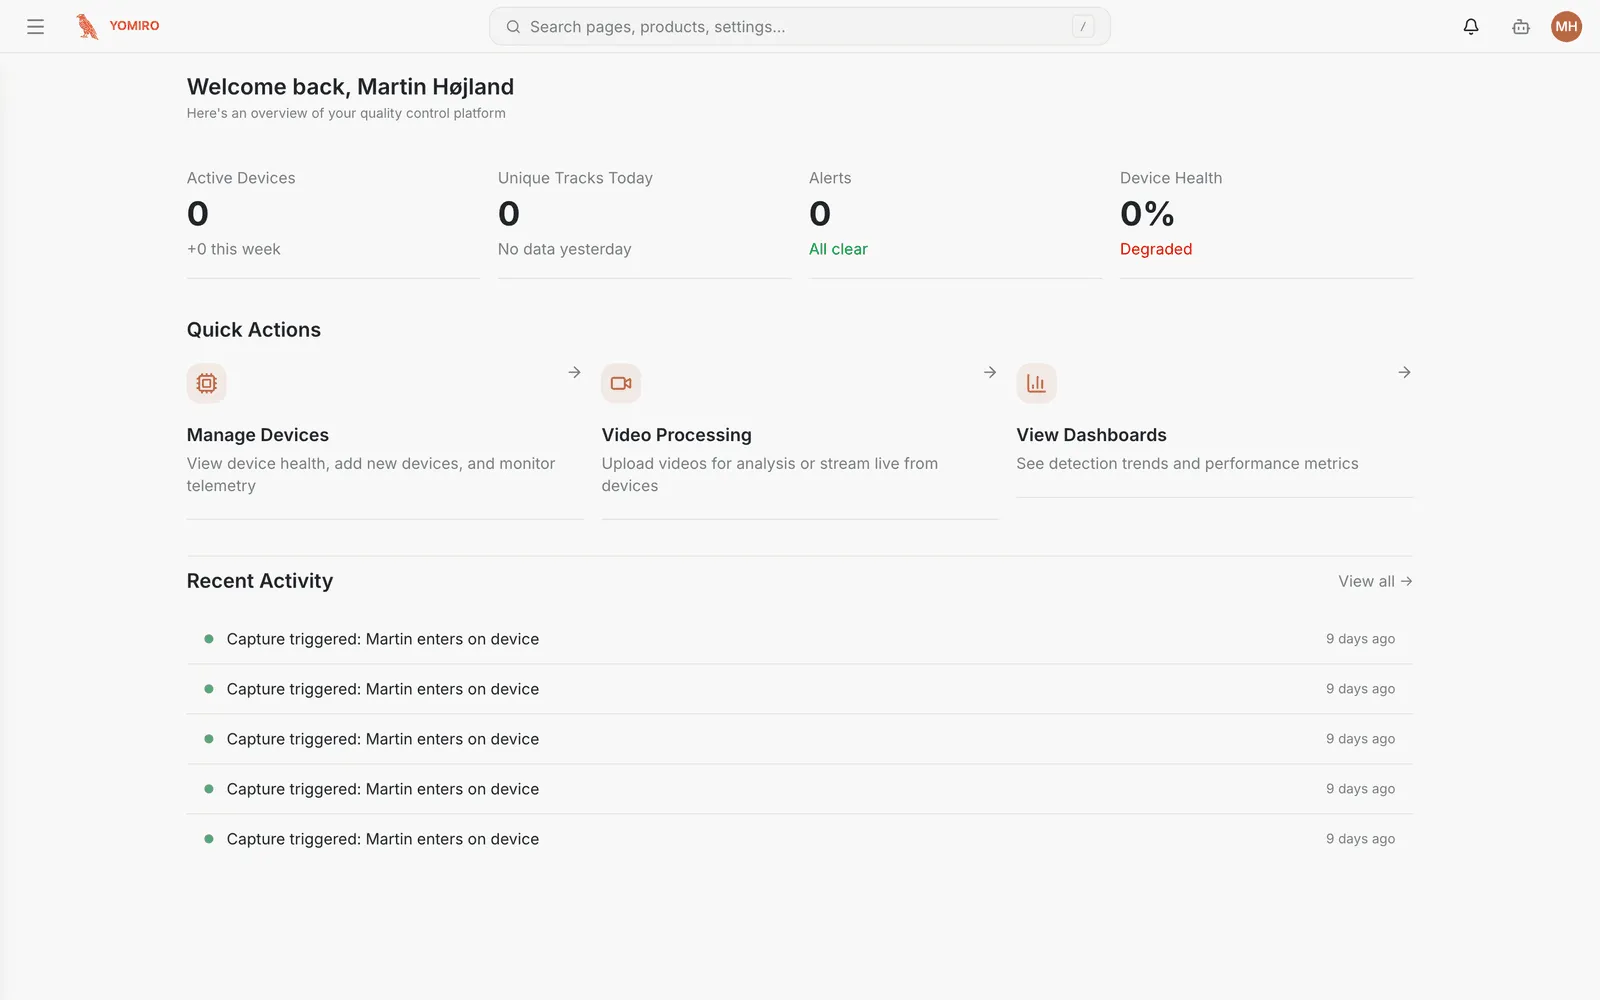Click the Alerts heading above All clear
Screen dimensions: 1600x1000
click(x=830, y=178)
